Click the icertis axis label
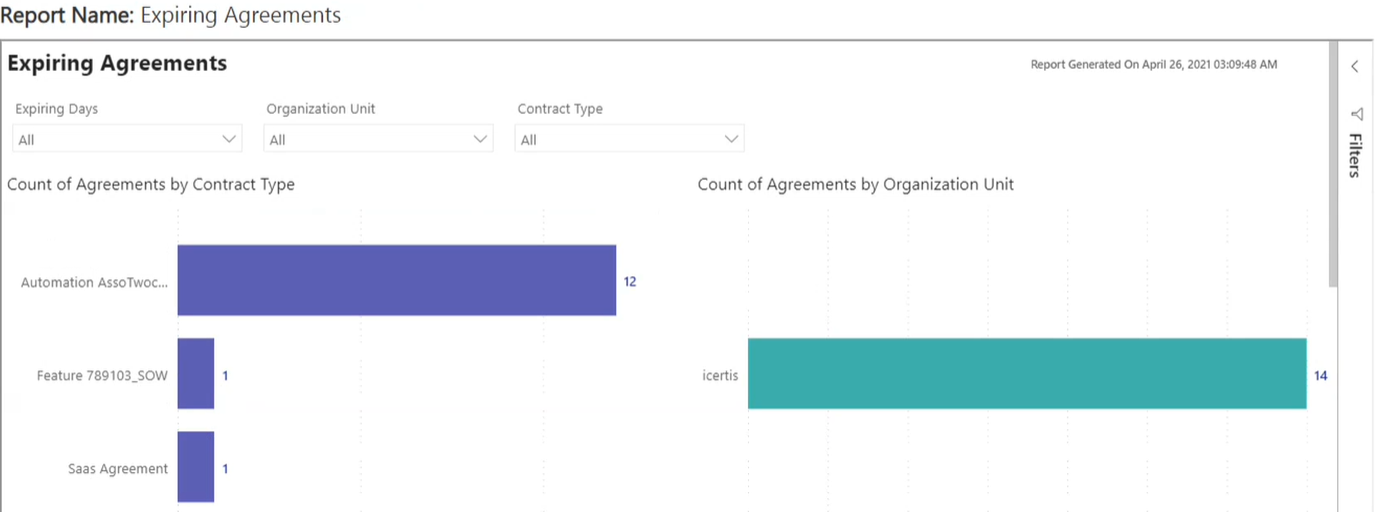 (x=720, y=375)
